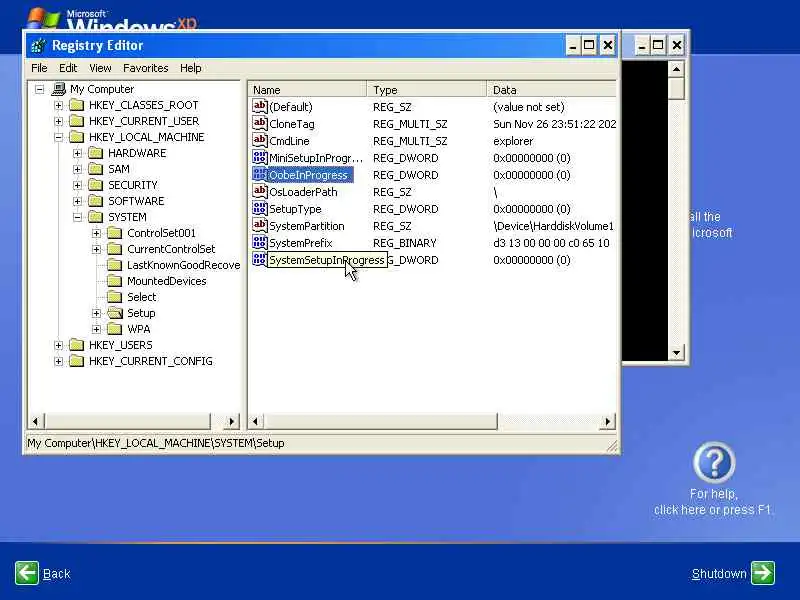Click the HKEY_LOCAL_MACHINE folder icon
The width and height of the screenshot is (800, 600).
point(77,137)
